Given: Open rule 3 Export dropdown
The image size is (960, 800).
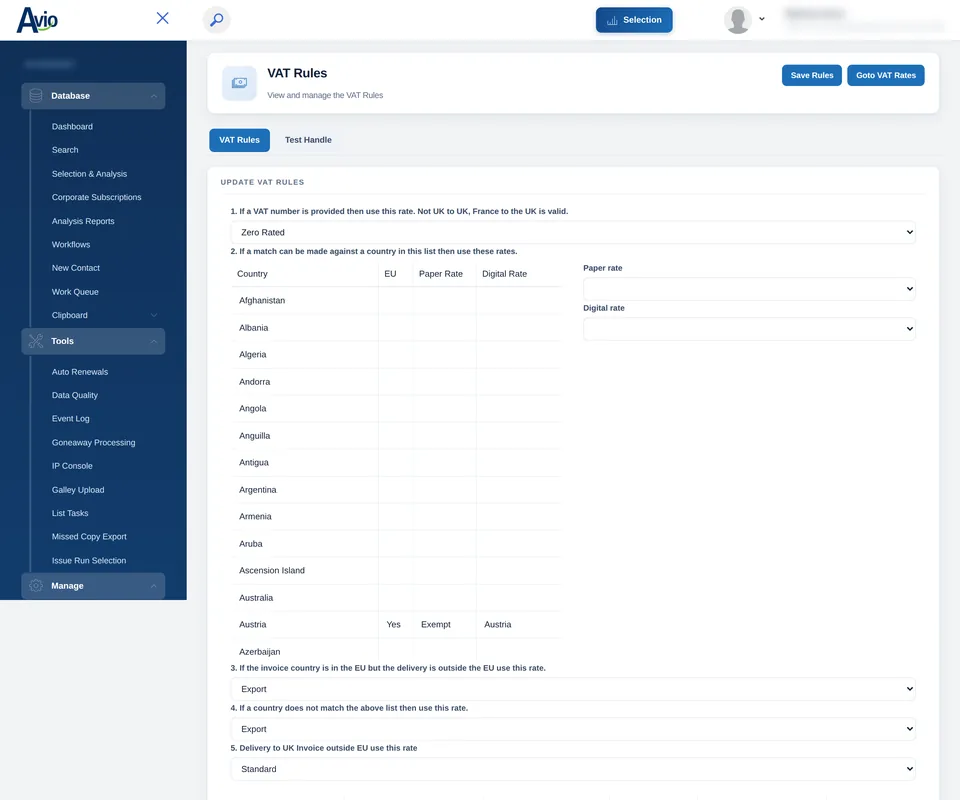Looking at the screenshot, I should [572, 689].
